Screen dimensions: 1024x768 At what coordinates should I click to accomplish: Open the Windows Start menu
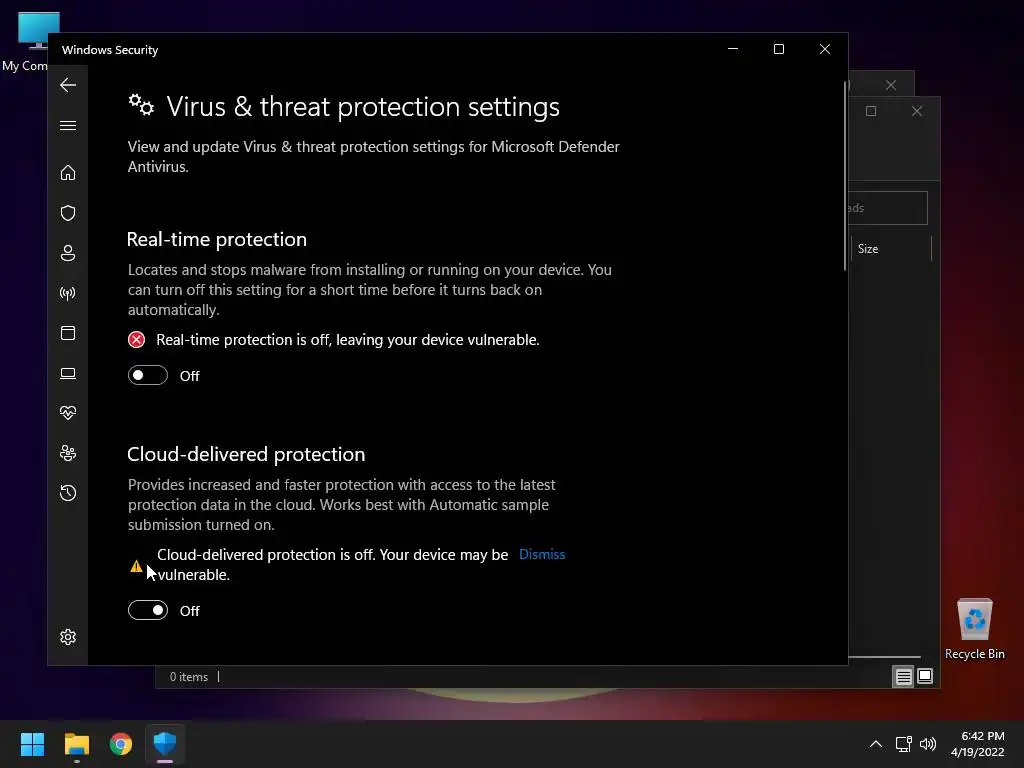pos(32,744)
